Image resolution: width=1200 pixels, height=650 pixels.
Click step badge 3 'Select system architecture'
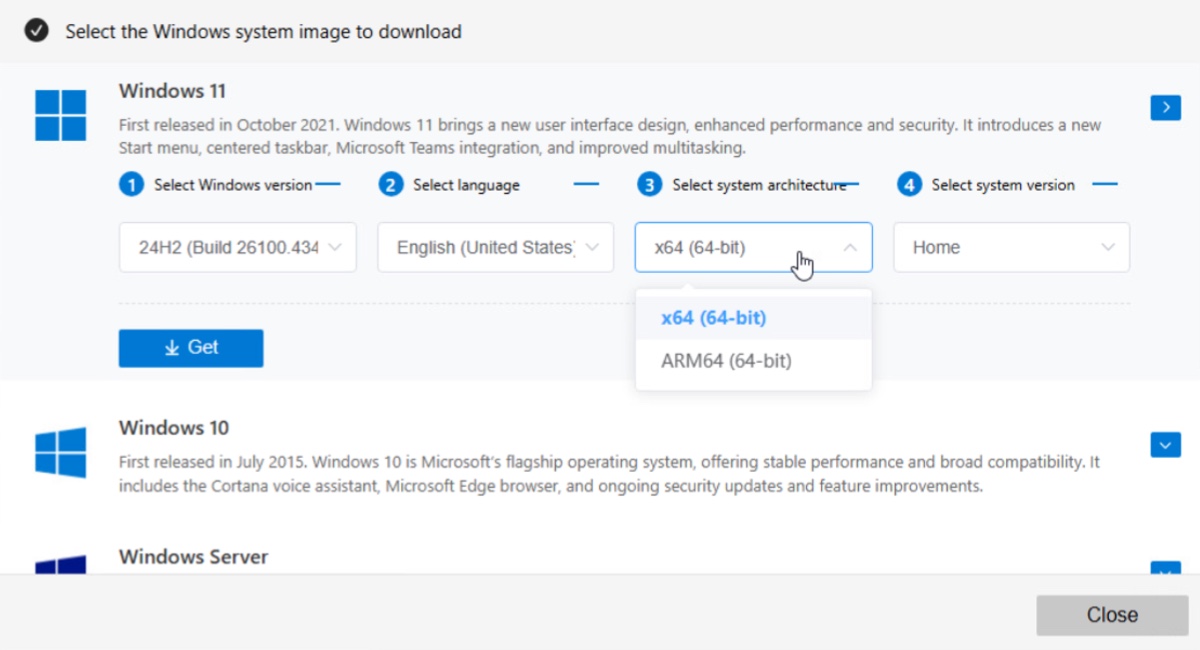[x=651, y=184]
